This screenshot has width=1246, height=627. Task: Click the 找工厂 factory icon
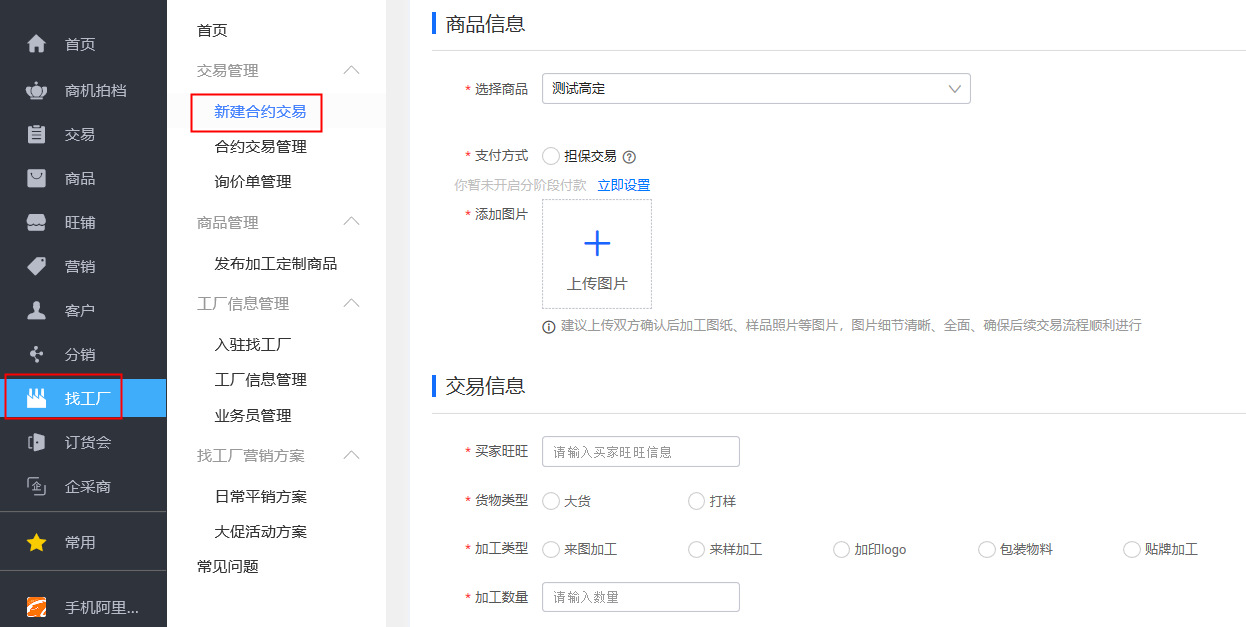36,397
